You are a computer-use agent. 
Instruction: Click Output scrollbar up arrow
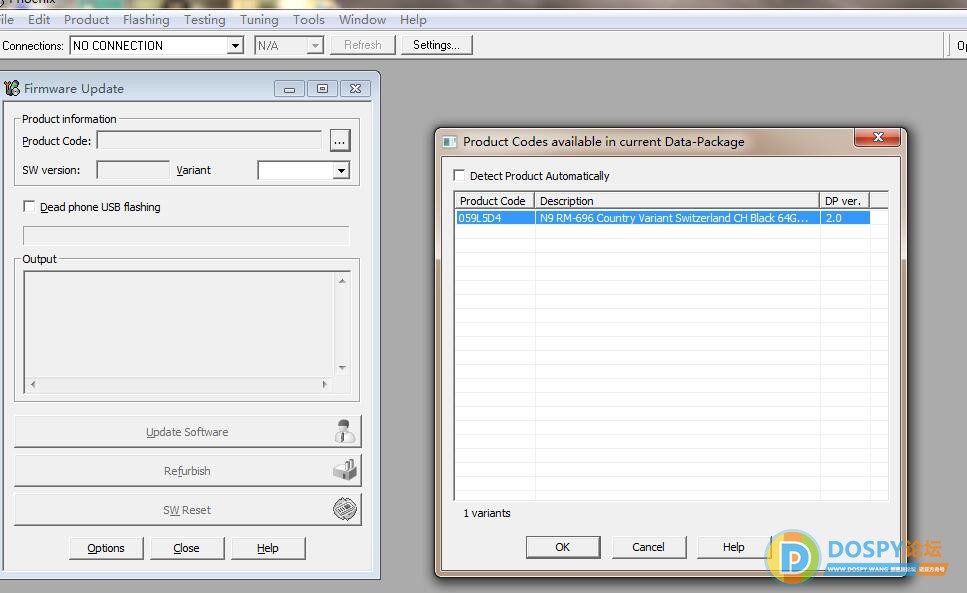[342, 280]
